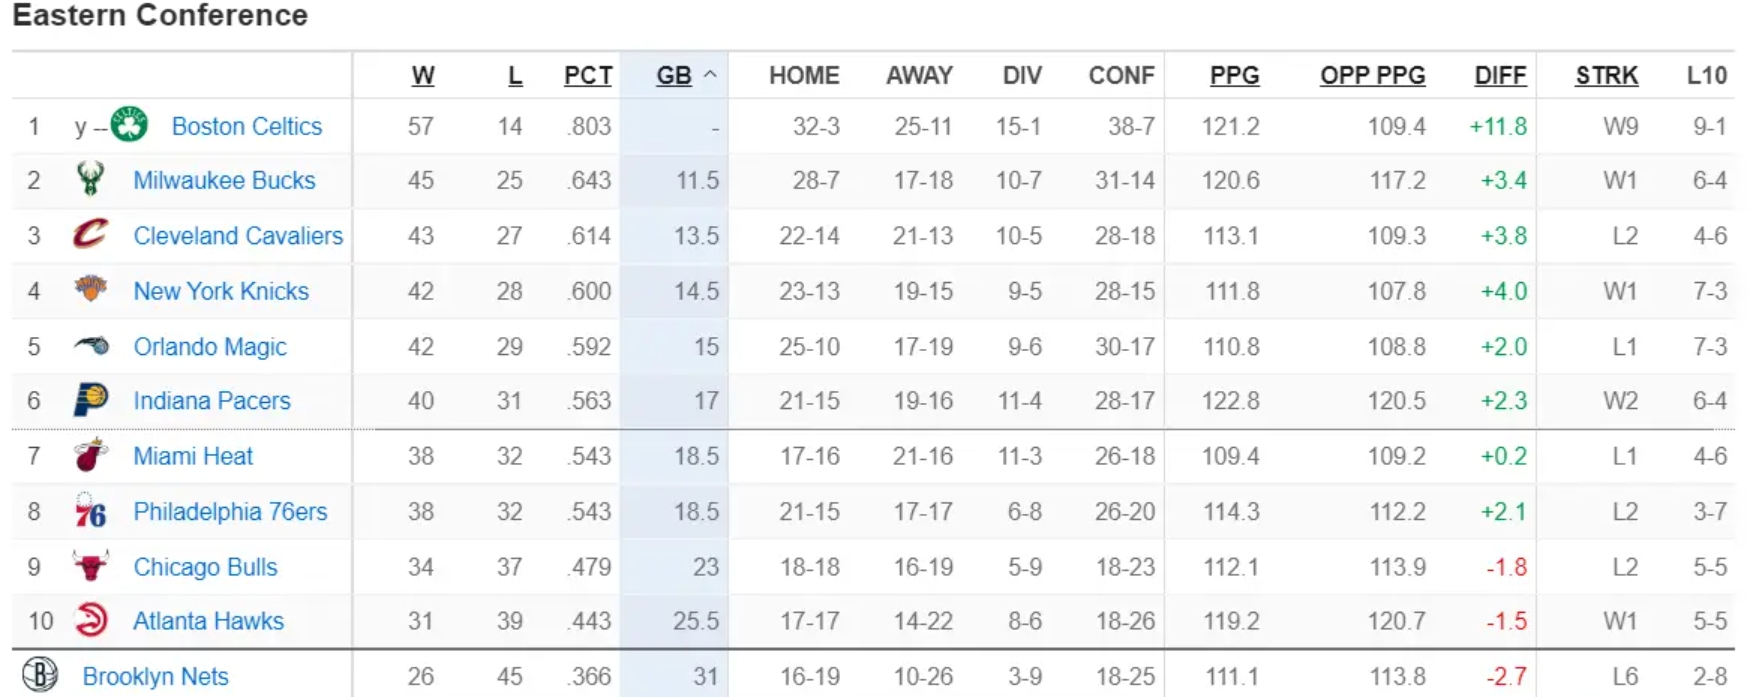
Task: Click the Cleveland Cavaliers logo icon
Action: pos(90,235)
